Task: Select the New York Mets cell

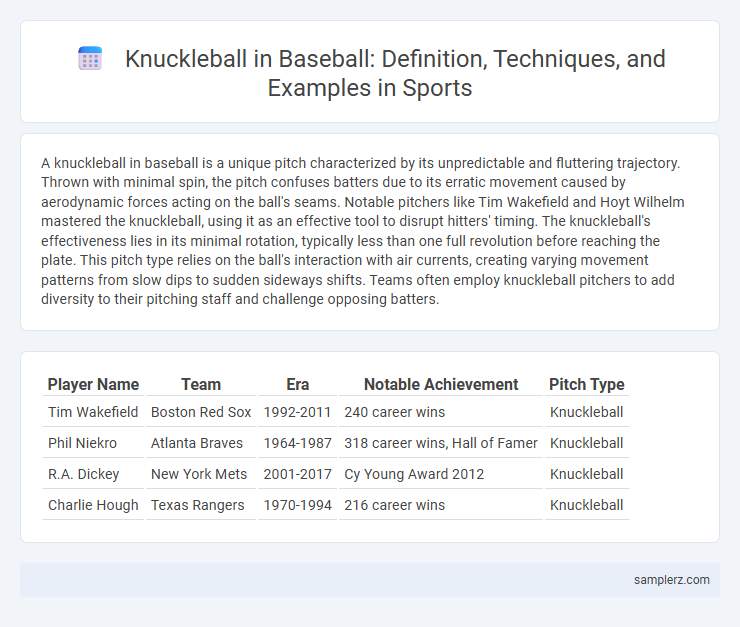Action: pyautogui.click(x=201, y=474)
